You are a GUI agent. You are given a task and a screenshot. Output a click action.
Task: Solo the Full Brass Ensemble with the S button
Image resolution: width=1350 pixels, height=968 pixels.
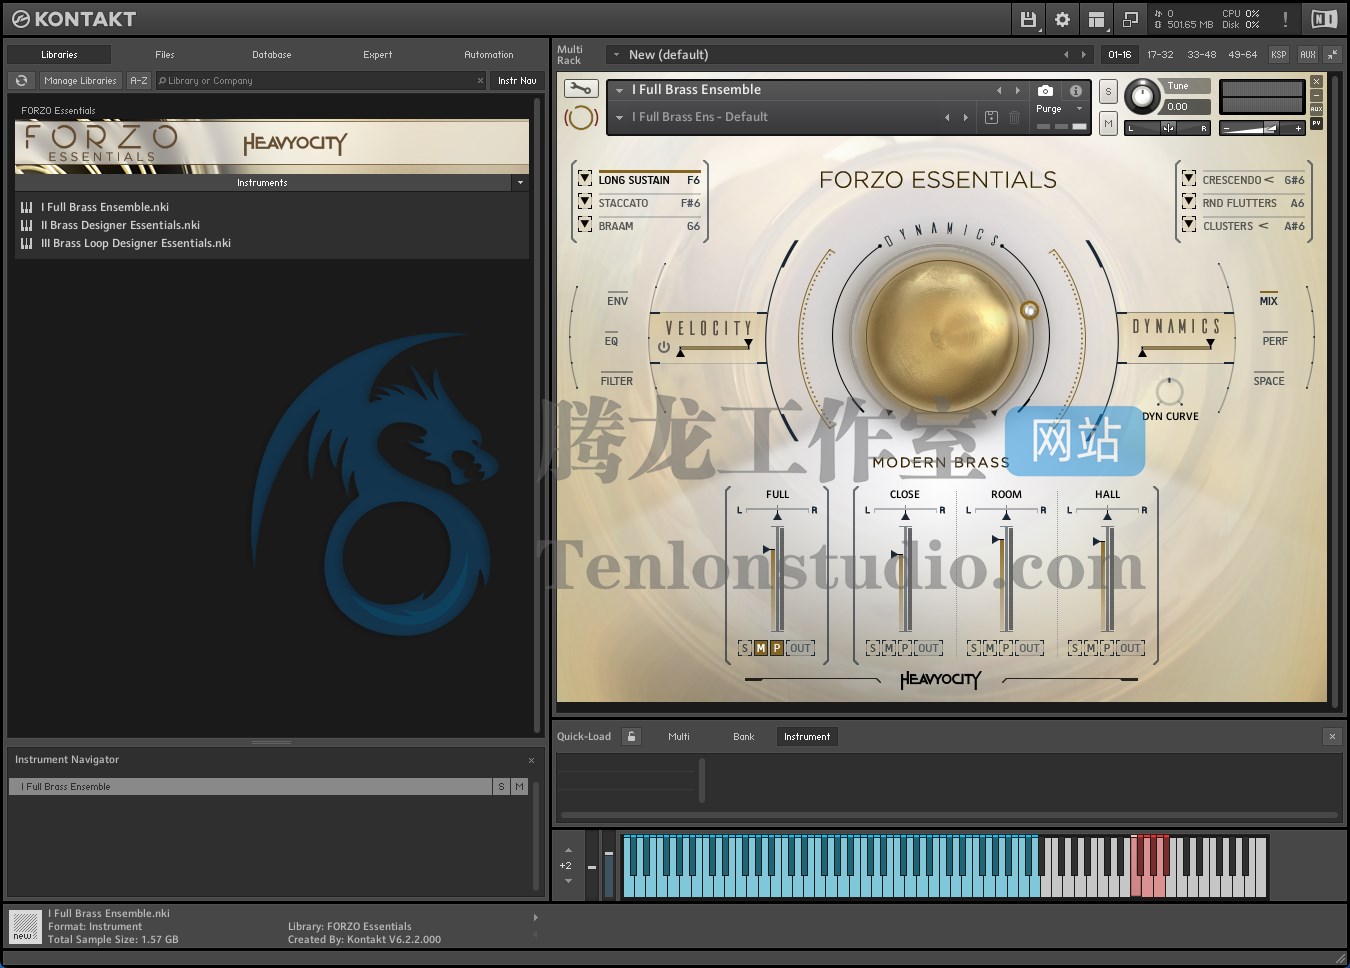coord(1107,91)
